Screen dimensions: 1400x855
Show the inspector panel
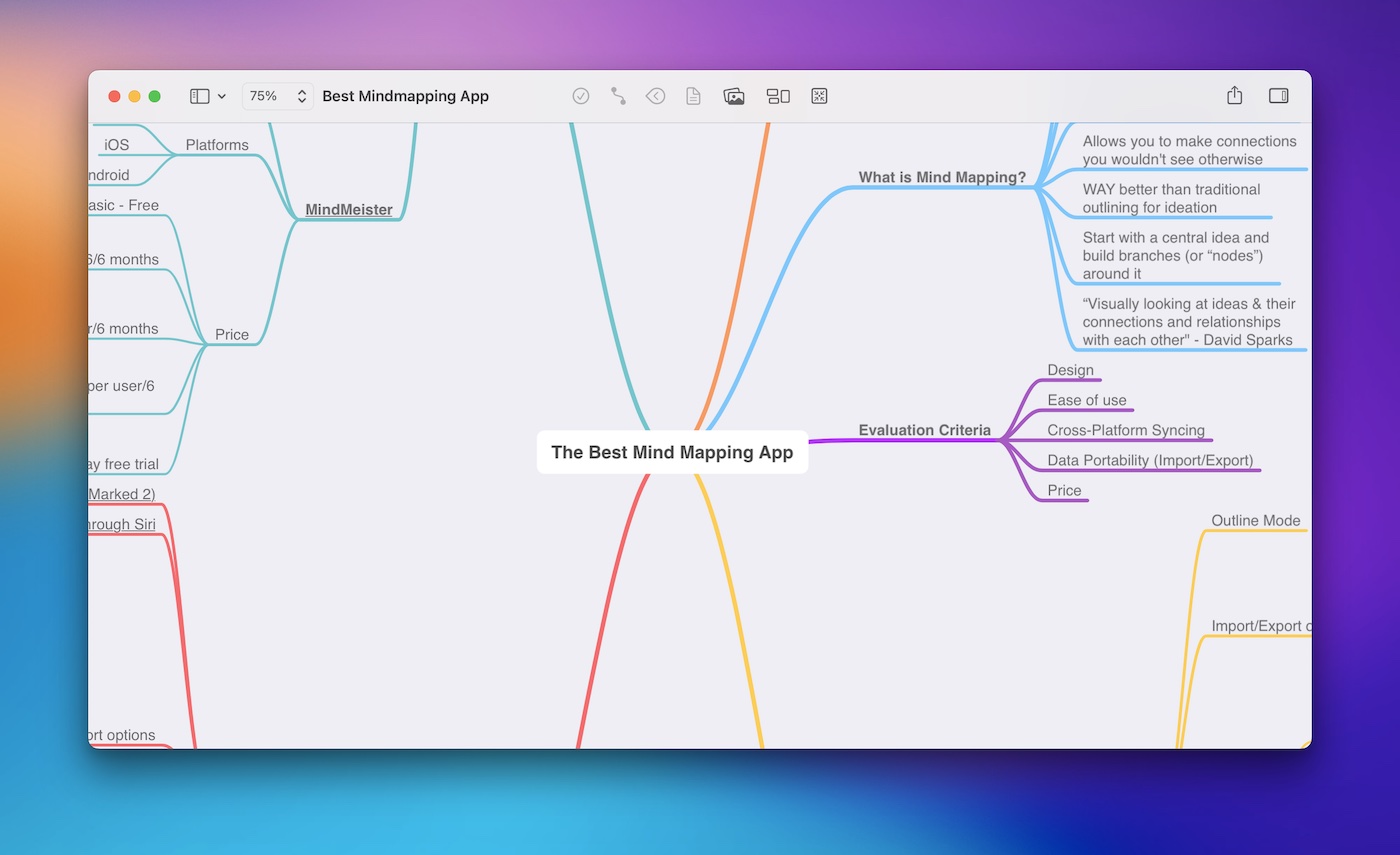pos(1278,96)
